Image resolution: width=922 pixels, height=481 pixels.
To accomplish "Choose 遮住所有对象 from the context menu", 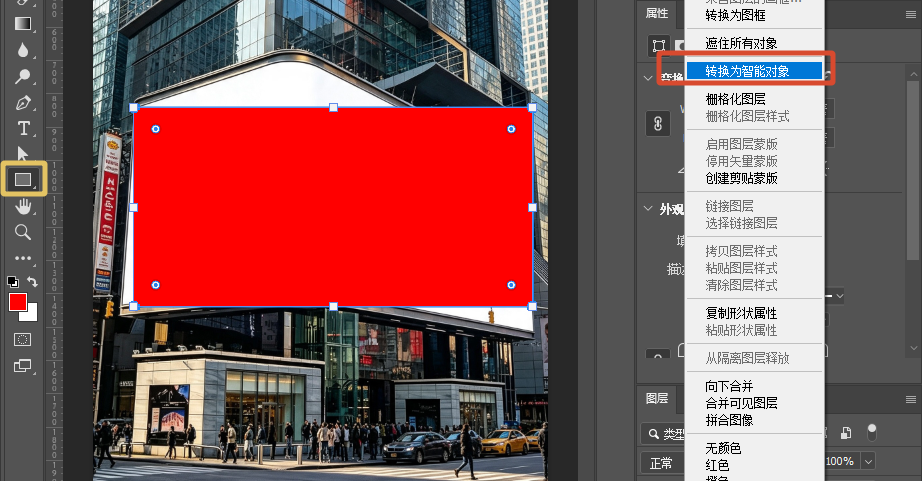I will [x=755, y=43].
